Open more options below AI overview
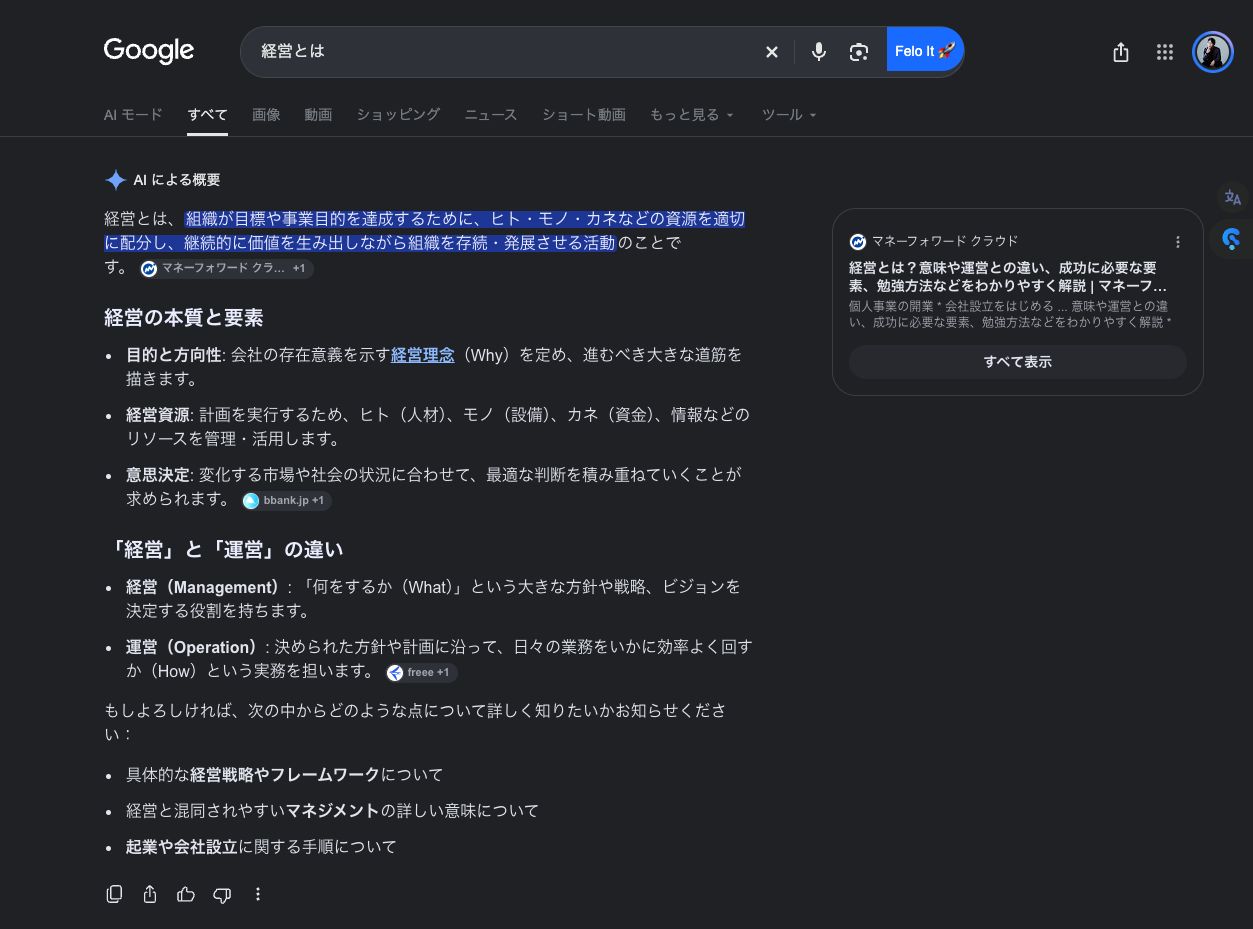This screenshot has height=929, width=1253. [x=258, y=894]
